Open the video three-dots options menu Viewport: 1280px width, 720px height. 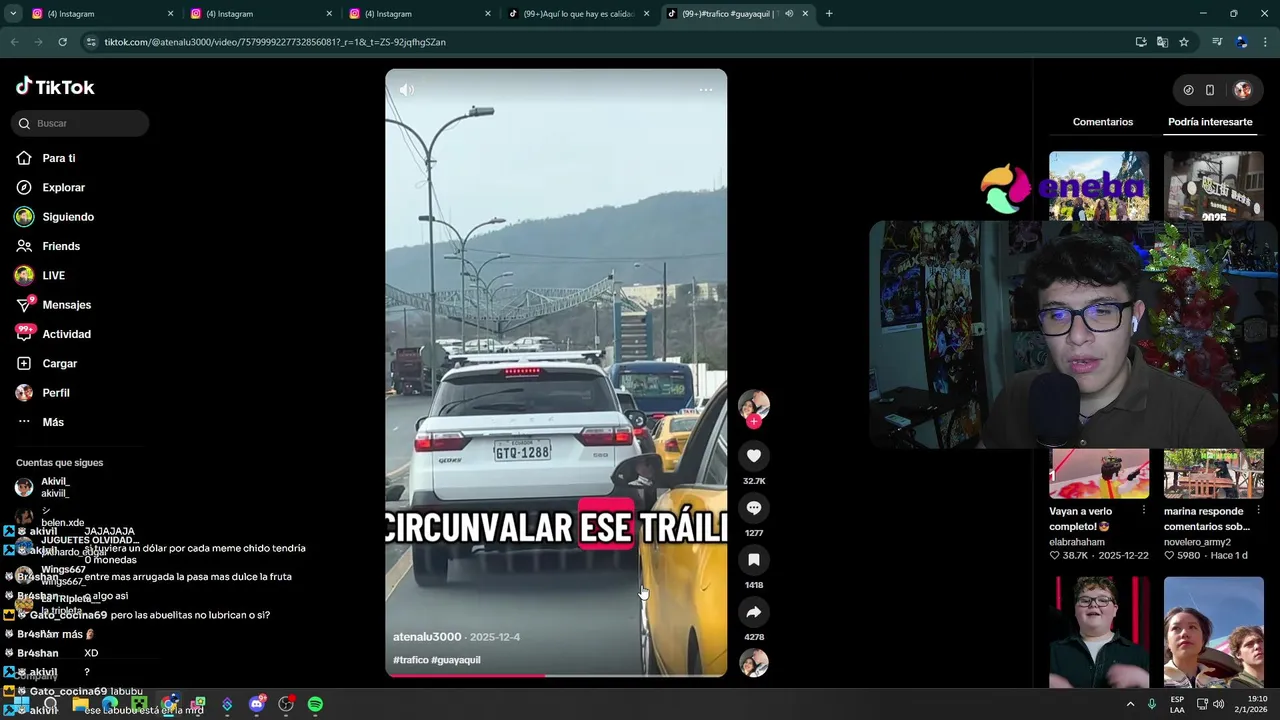coord(706,90)
